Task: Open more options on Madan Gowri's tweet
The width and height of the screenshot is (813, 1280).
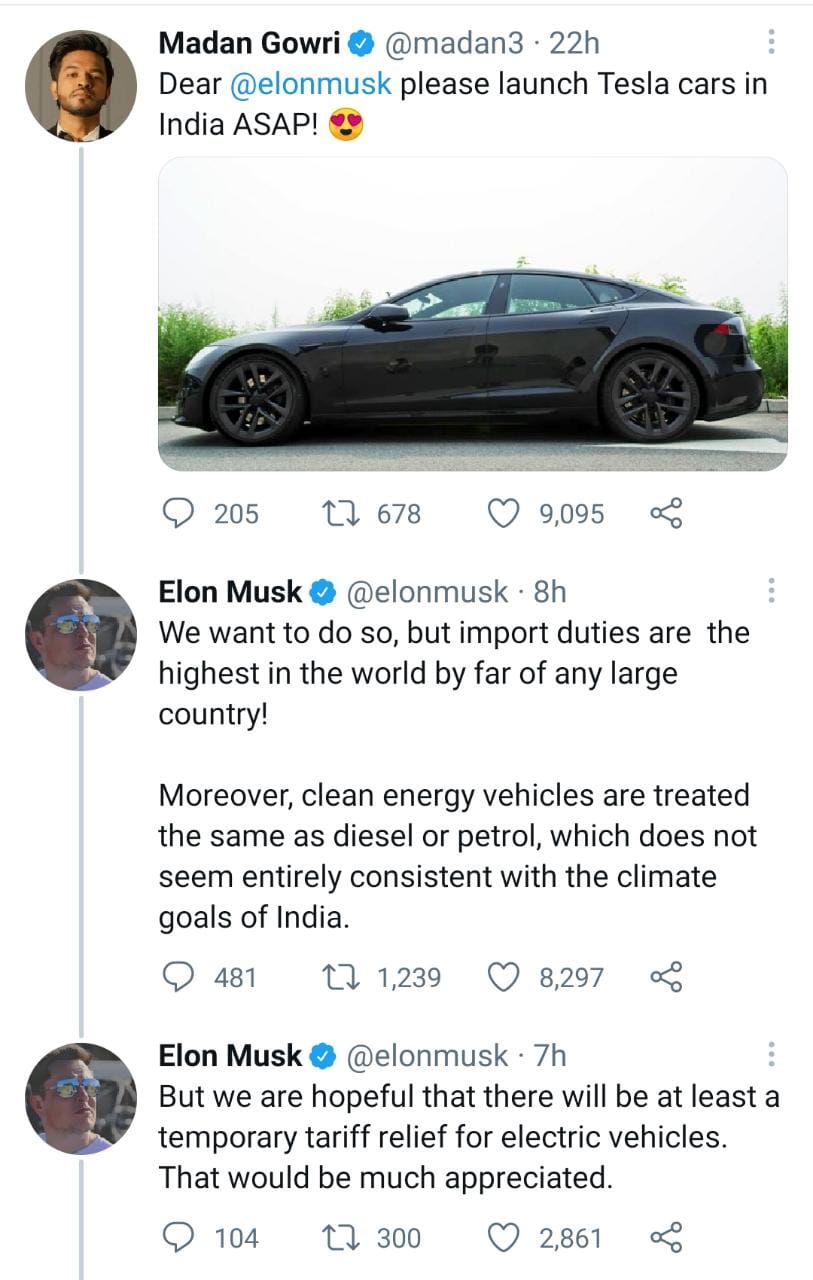Action: tap(771, 42)
